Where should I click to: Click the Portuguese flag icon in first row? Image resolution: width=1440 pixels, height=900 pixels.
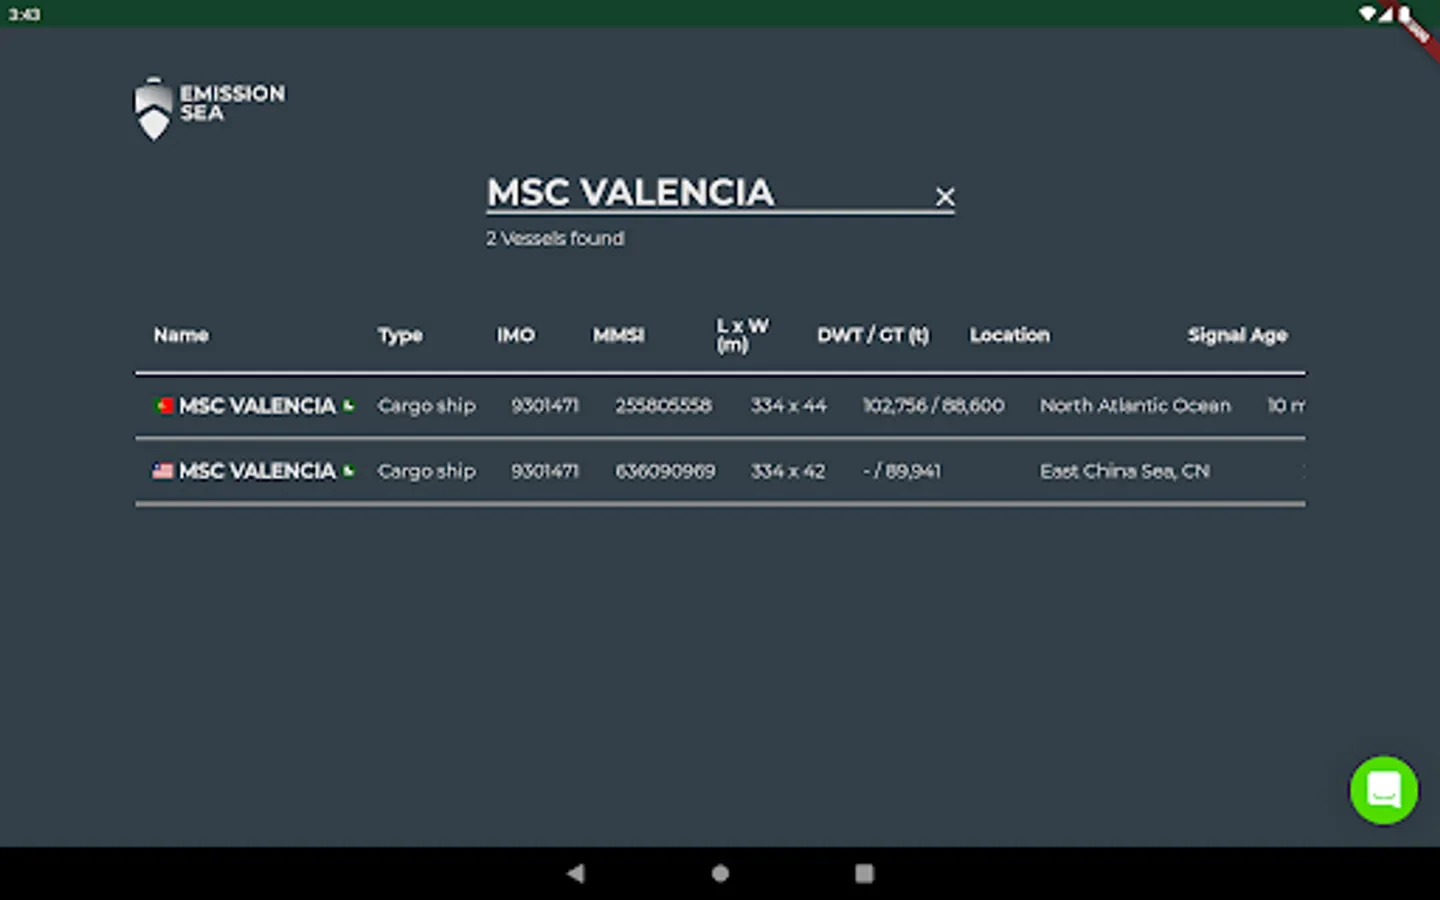pyautogui.click(x=164, y=405)
